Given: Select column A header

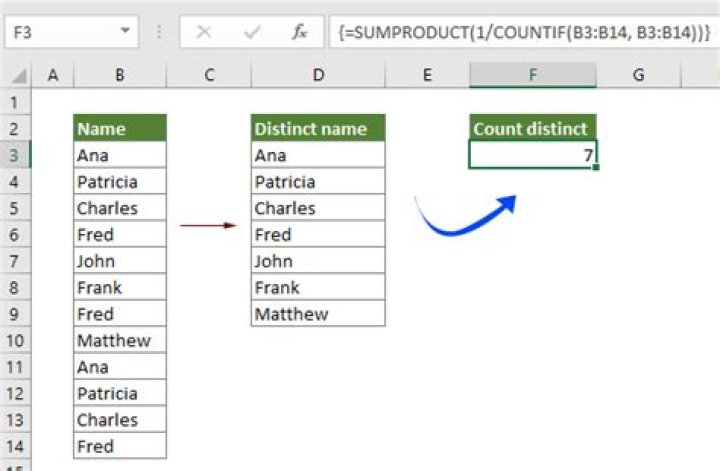Looking at the screenshot, I should [53, 75].
